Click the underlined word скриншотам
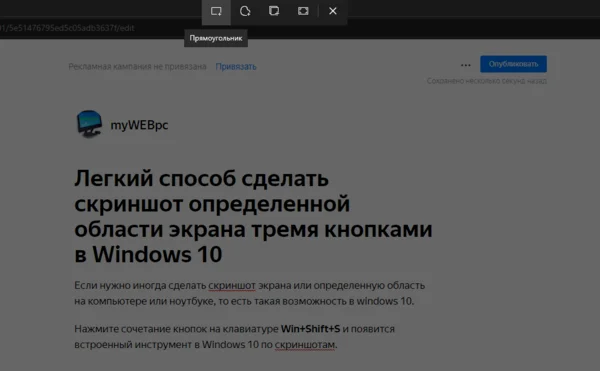 click(305, 345)
